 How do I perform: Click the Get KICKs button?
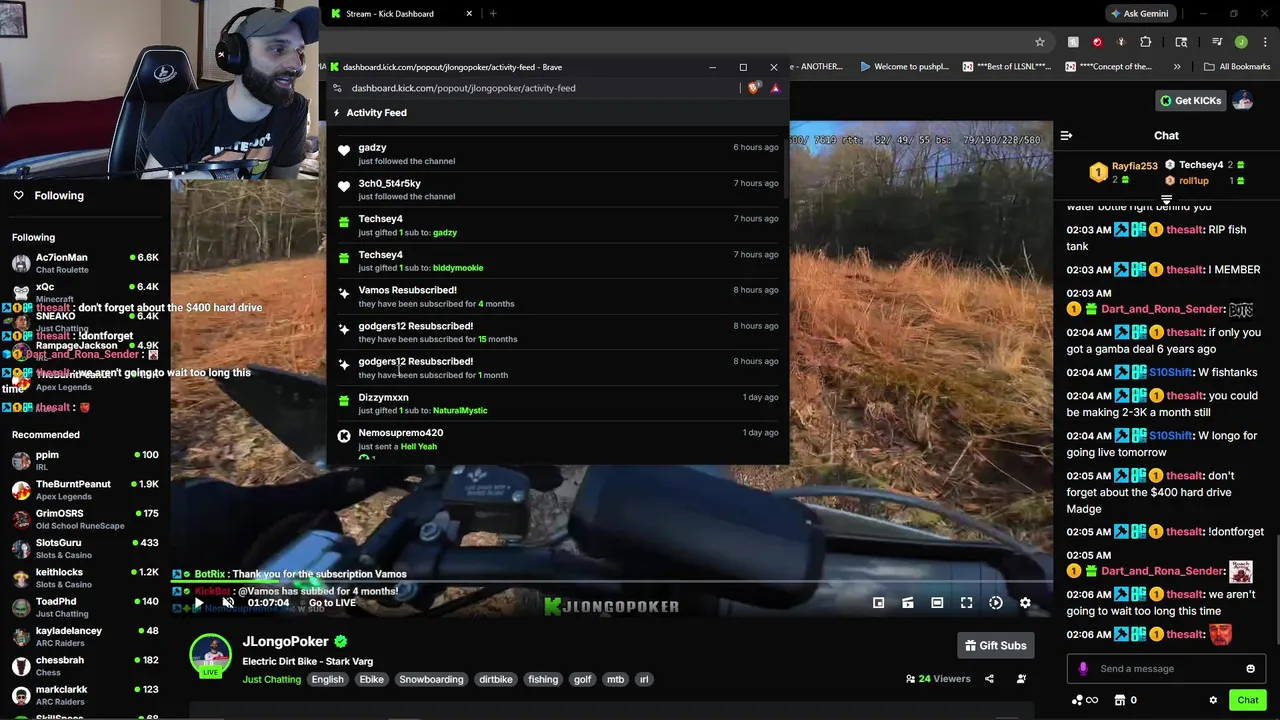[x=1189, y=100]
